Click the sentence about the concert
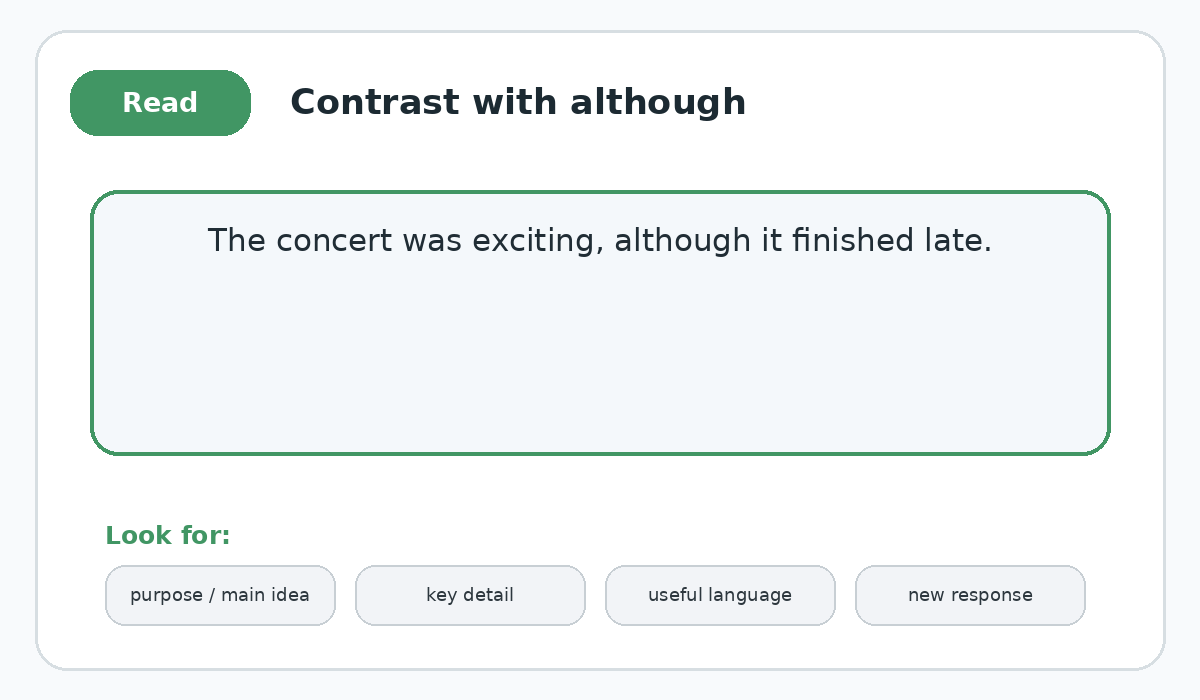1200x700 pixels. tap(600, 241)
